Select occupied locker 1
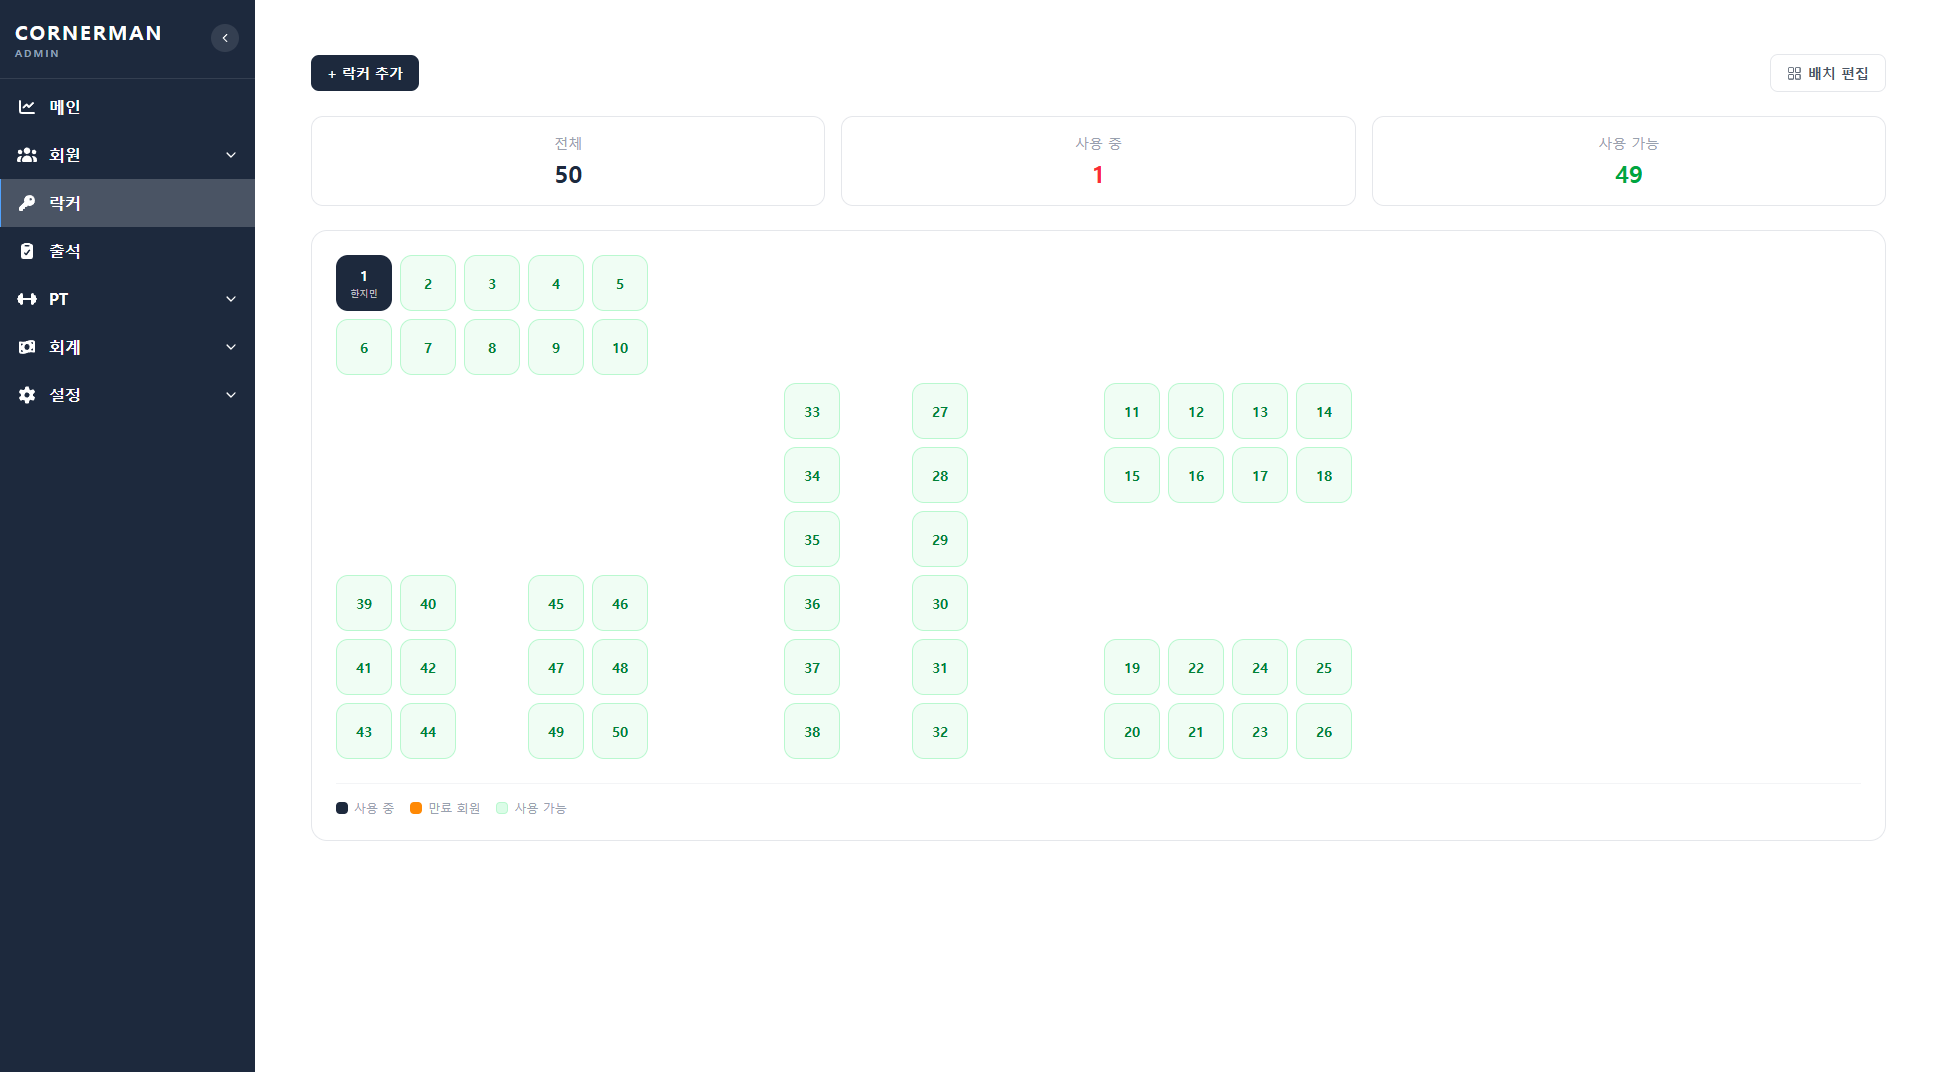1935x1072 pixels. [364, 283]
